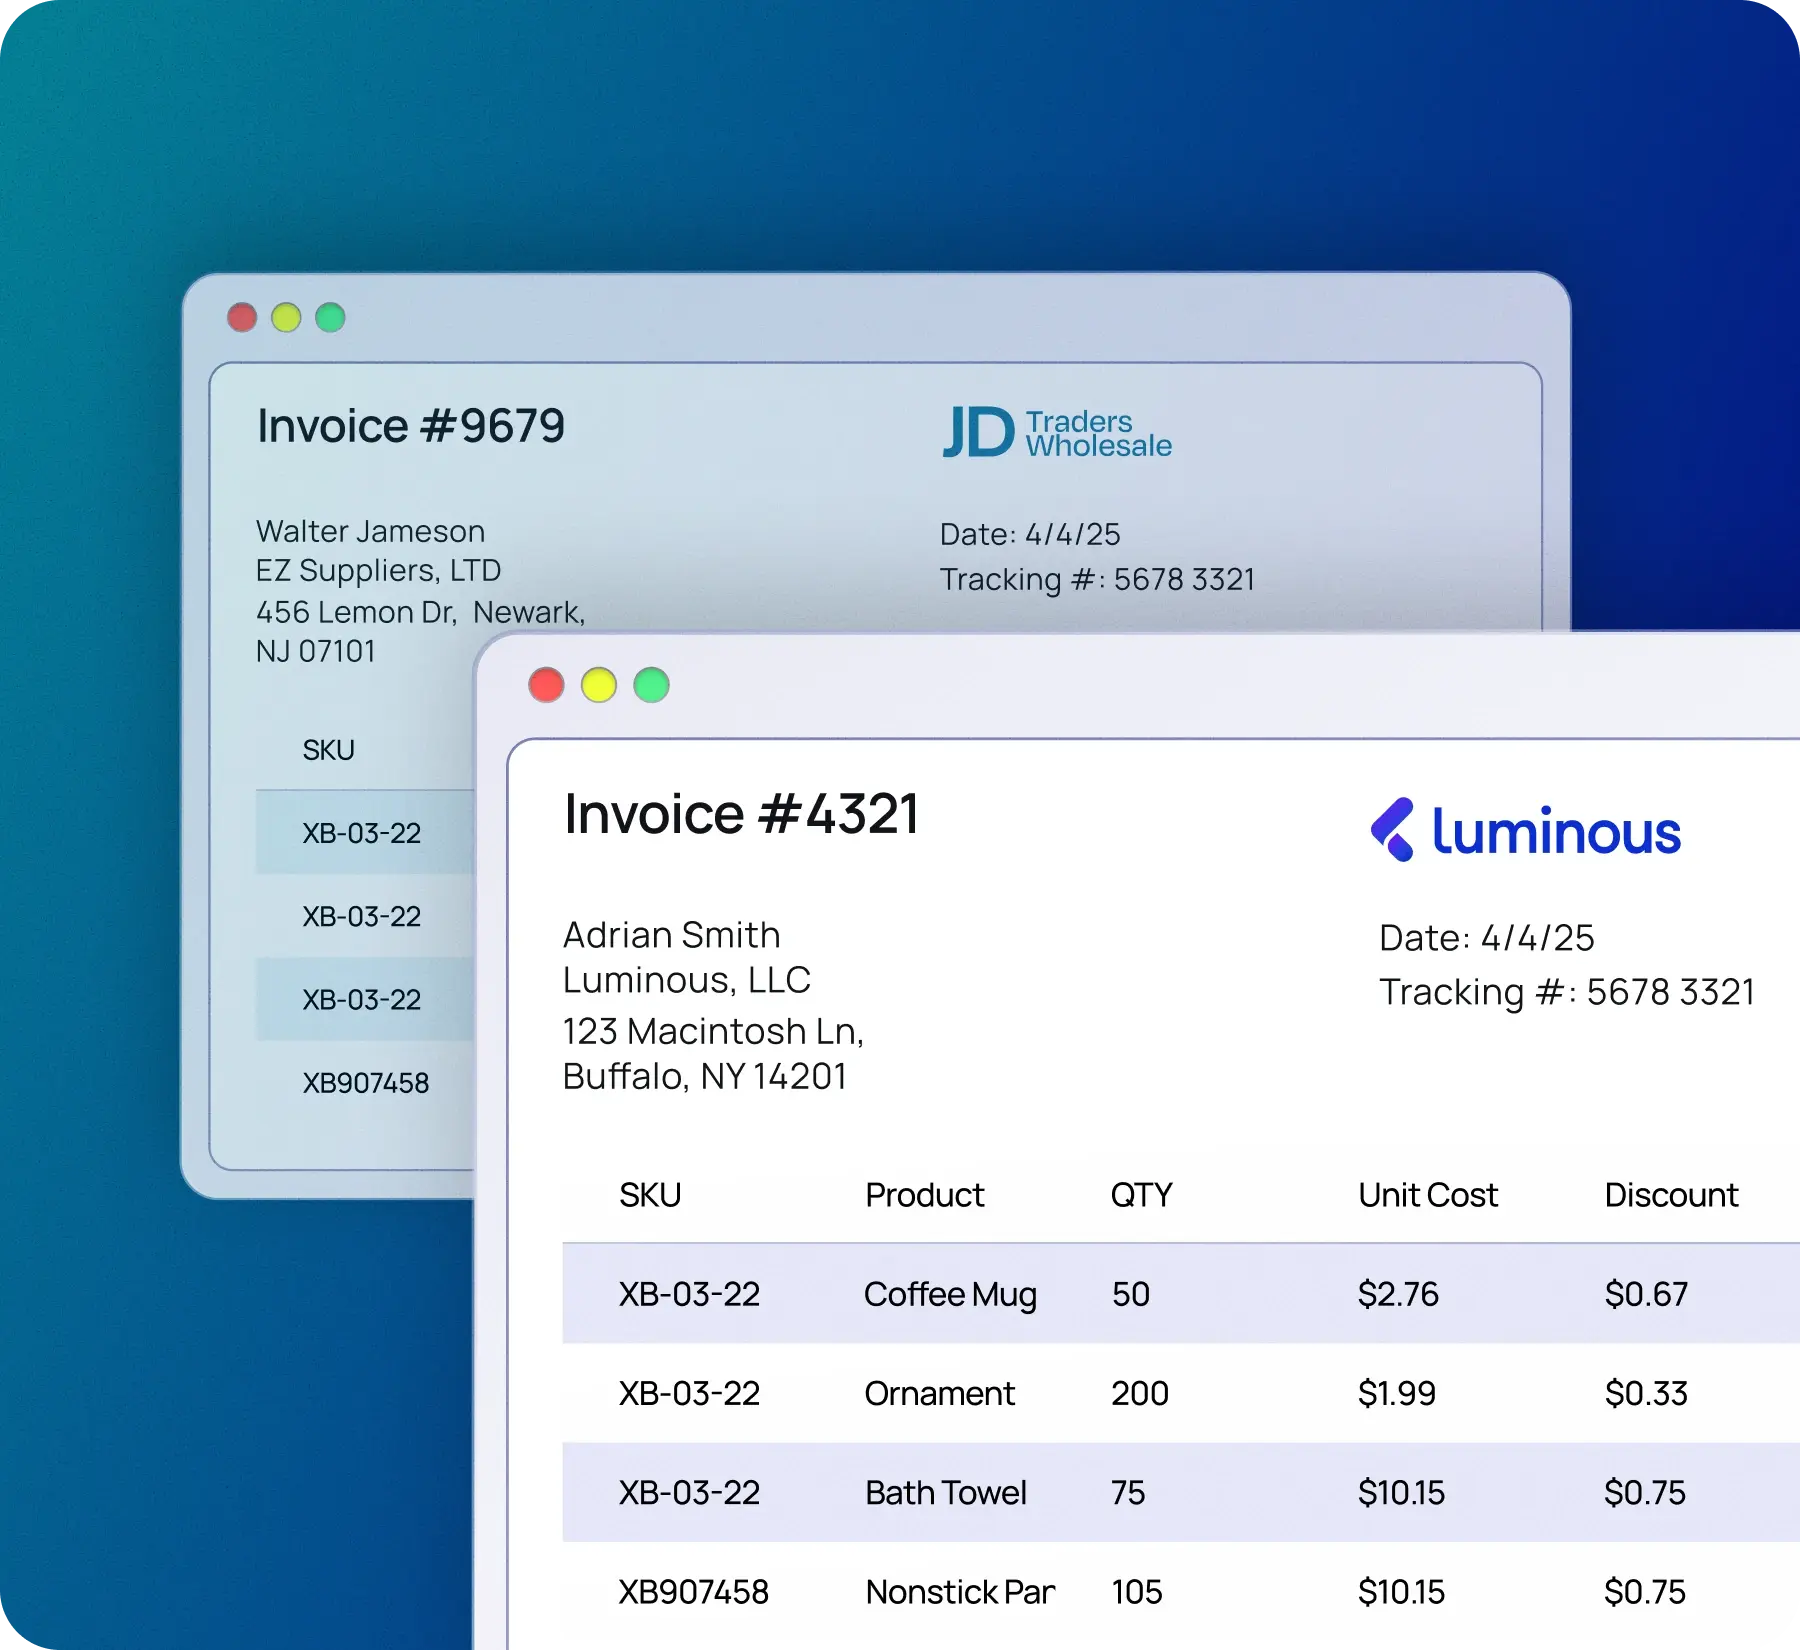The image size is (1800, 1650).
Task: Click the name Adrian Smith
Action: point(672,935)
